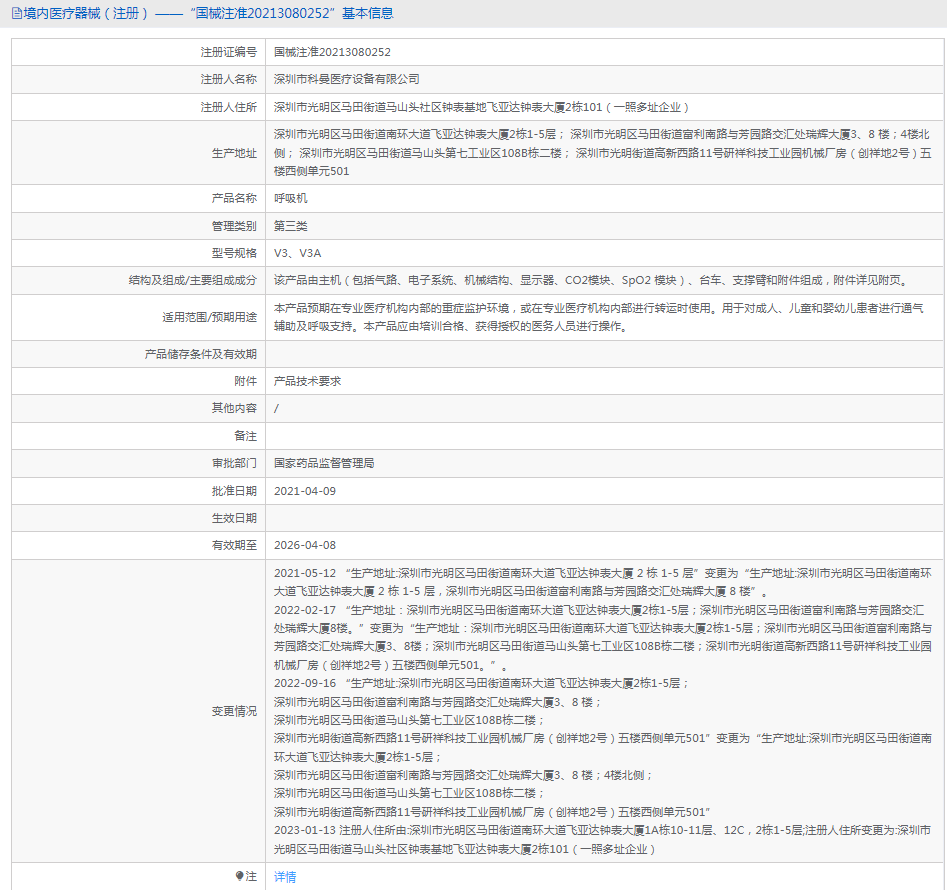
Task: Click the approval date 2021-04-09
Action: [304, 491]
